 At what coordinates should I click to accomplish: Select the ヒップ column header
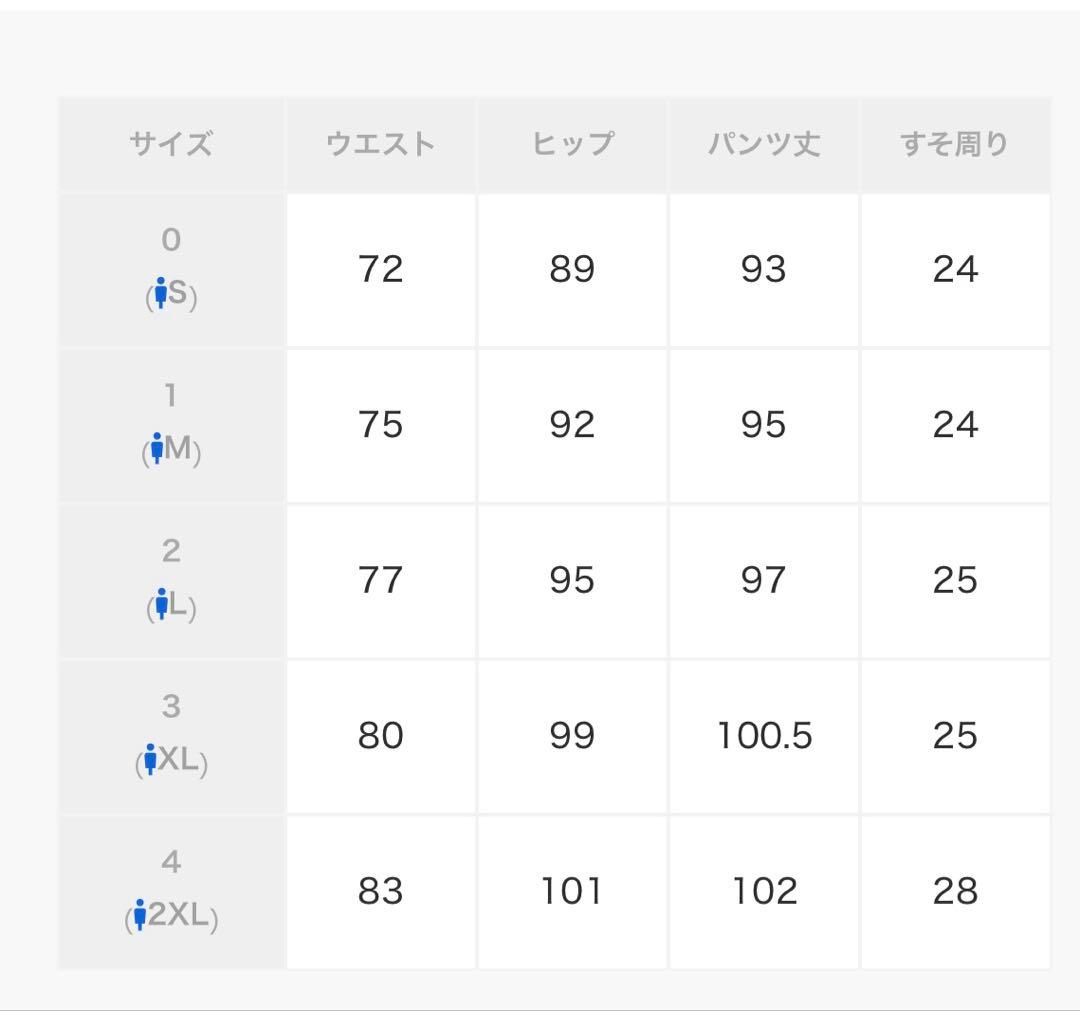click(x=572, y=144)
